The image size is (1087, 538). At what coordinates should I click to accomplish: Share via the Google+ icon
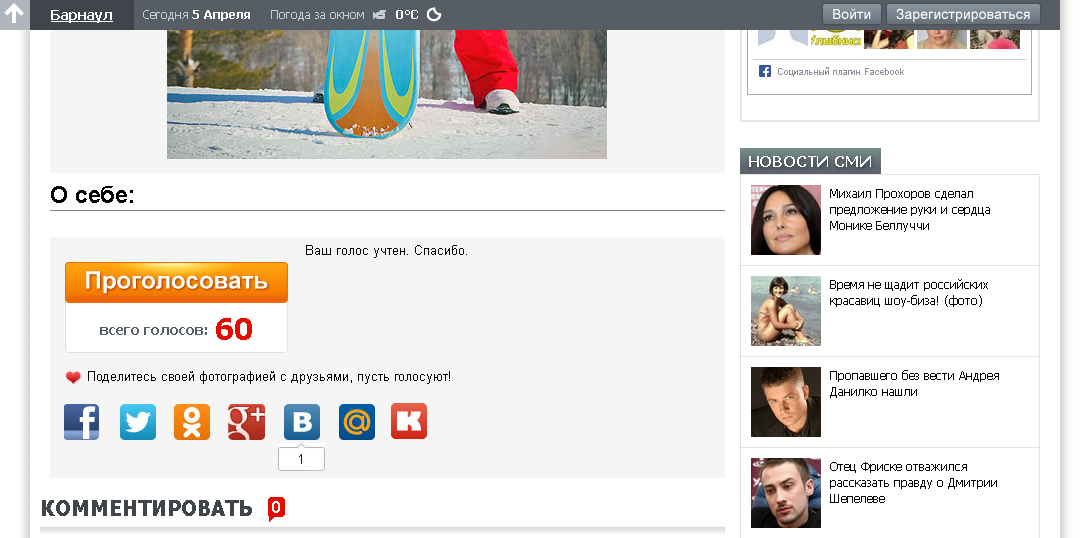[x=247, y=422]
